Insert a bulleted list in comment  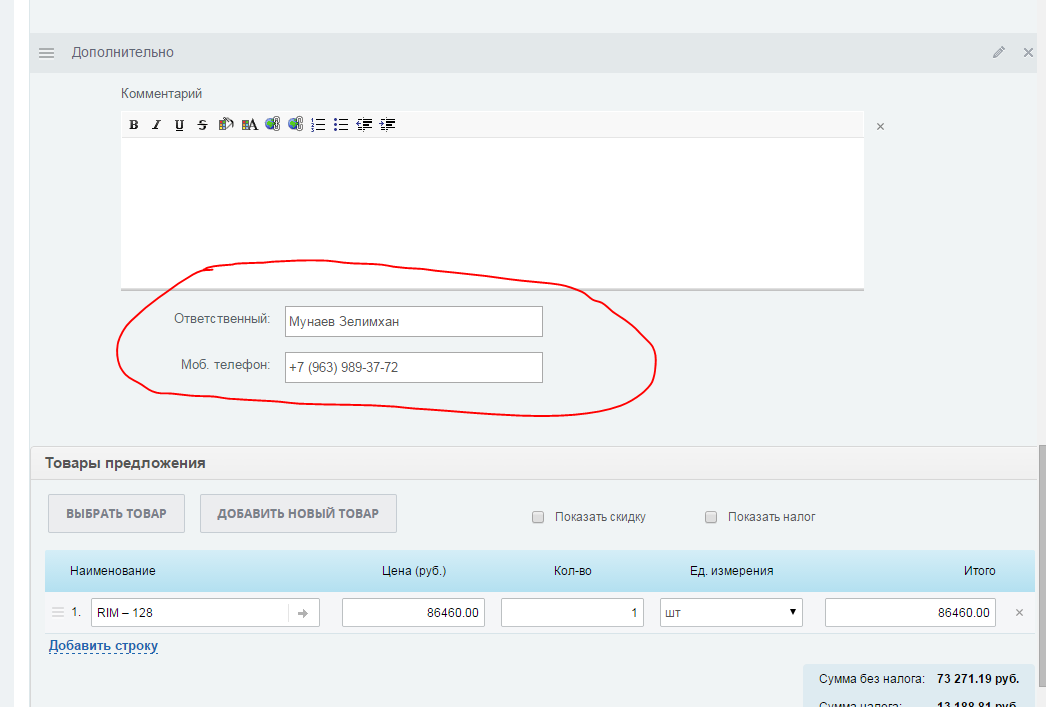(x=341, y=125)
